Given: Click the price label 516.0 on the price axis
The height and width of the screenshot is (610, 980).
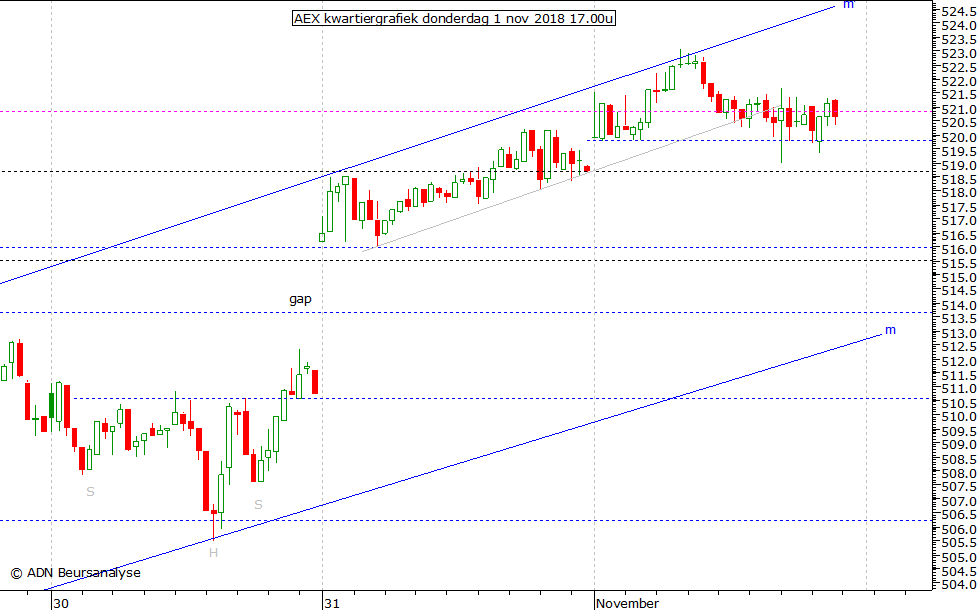Looking at the screenshot, I should [x=959, y=249].
